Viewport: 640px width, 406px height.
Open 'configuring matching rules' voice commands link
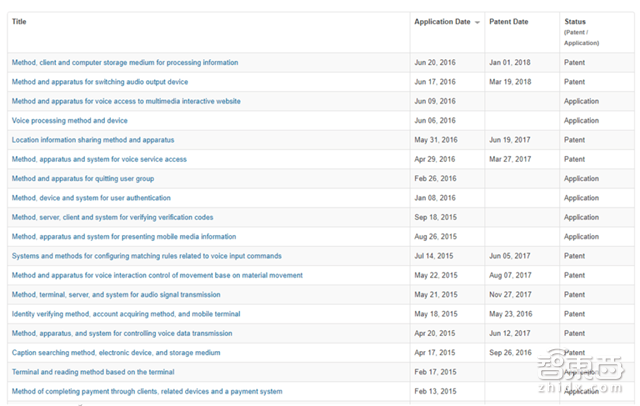pyautogui.click(x=146, y=256)
